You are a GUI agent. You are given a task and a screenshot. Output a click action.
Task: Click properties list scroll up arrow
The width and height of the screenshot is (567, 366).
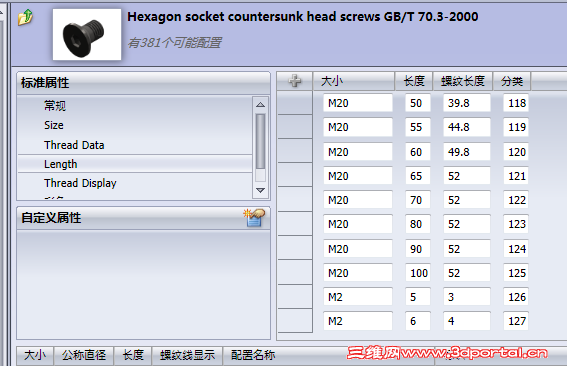260,105
